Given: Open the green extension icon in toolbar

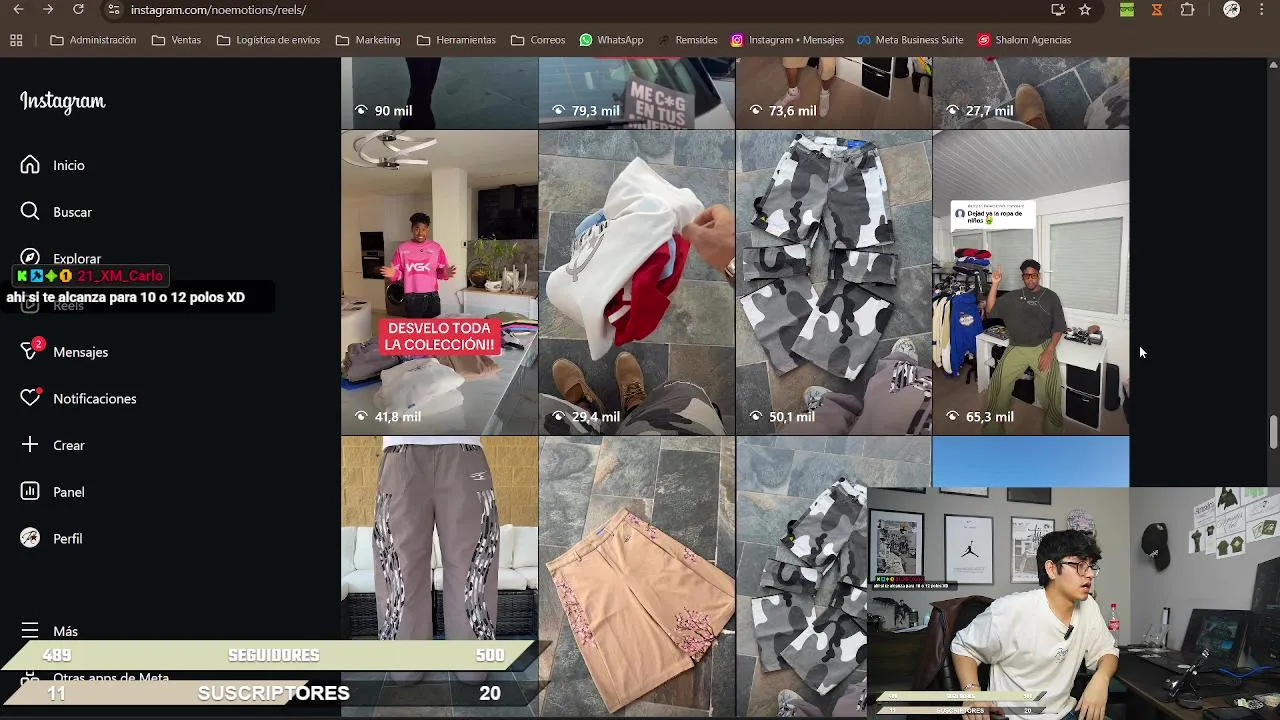Looking at the screenshot, I should (x=1127, y=10).
